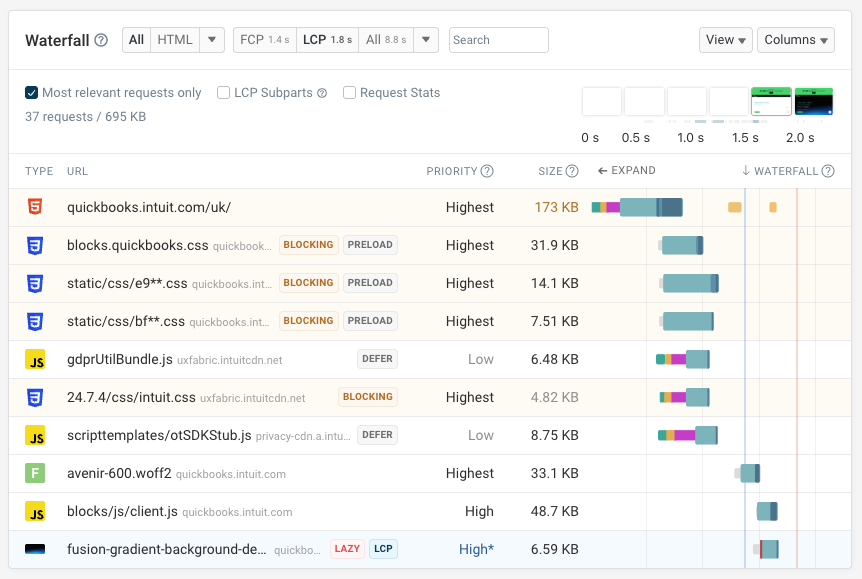The height and width of the screenshot is (579, 862).
Task: Open the help tooltip beside Waterfall heading
Action: coord(100,40)
